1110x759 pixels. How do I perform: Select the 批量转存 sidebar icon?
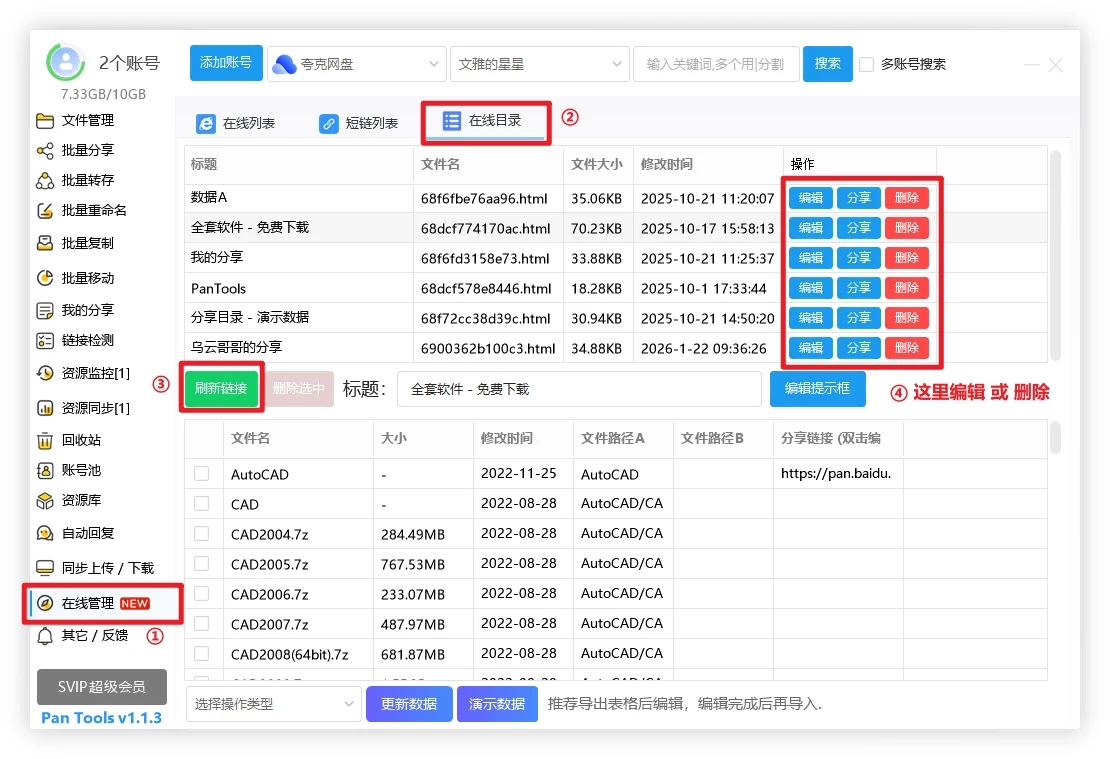click(x=45, y=181)
